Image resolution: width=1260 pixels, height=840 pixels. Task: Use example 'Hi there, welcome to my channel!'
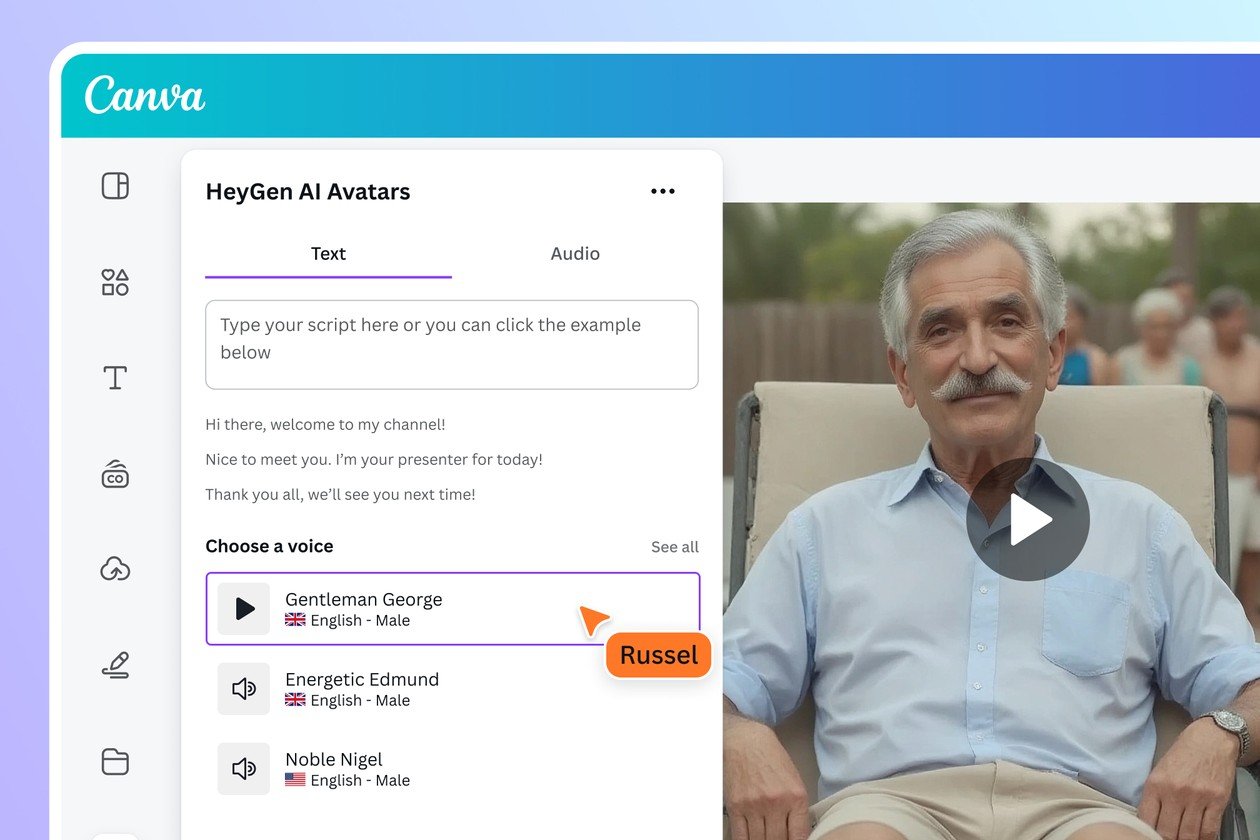point(325,425)
